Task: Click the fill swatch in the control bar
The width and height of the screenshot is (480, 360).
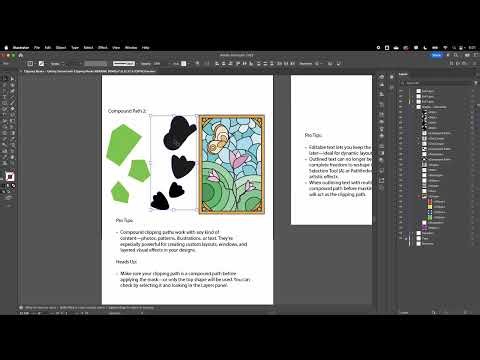Action: (30, 63)
